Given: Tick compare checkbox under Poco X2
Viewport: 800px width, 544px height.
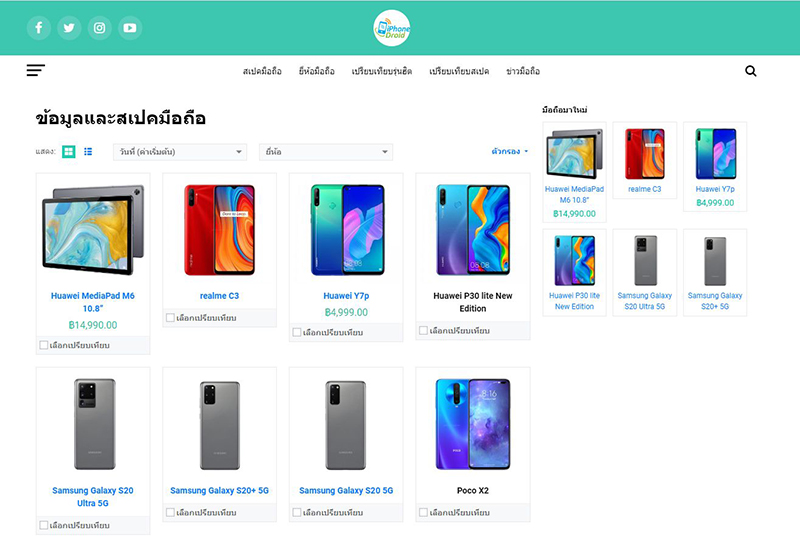Looking at the screenshot, I should [423, 512].
